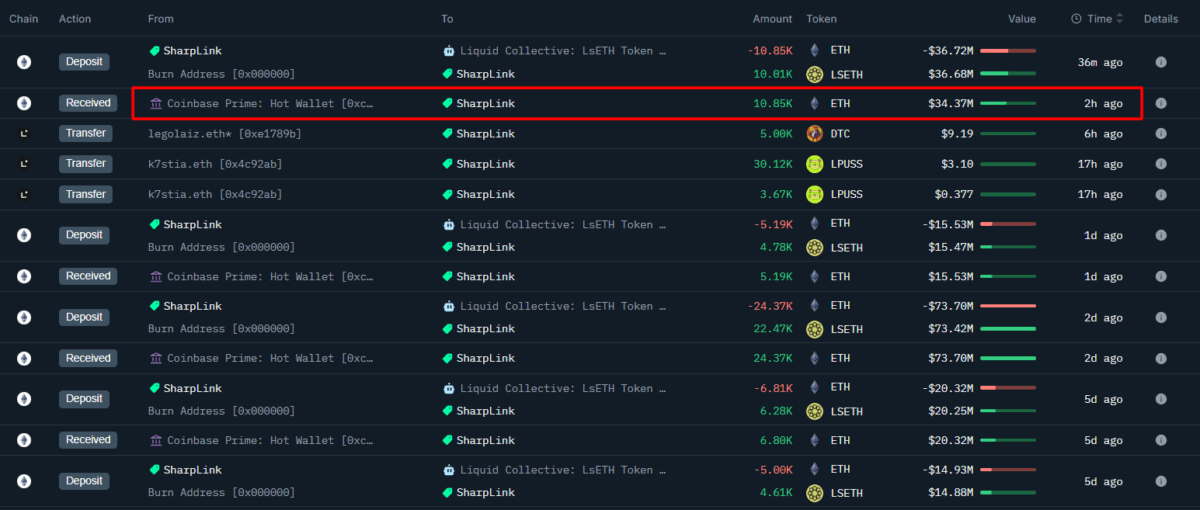Click the LPUSS token icon beside 3.67K

tap(814, 194)
